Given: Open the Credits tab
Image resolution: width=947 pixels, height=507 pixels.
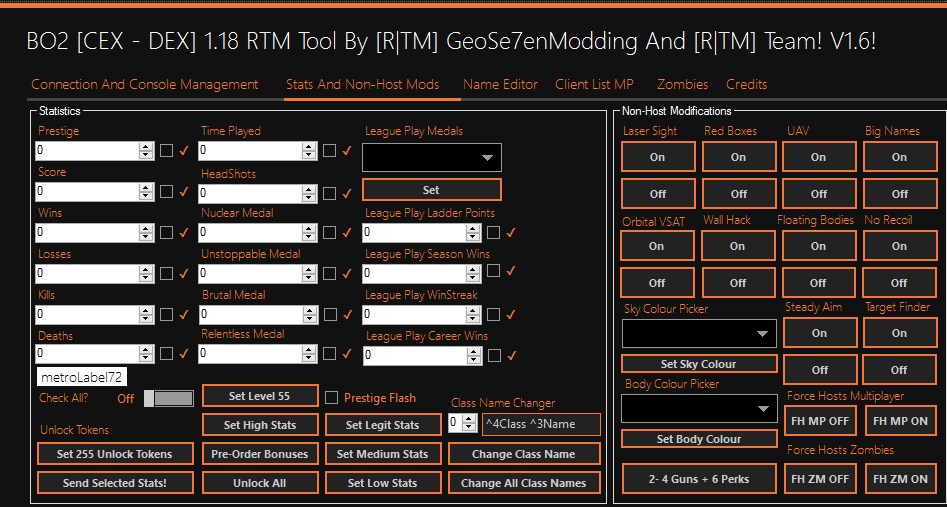Looking at the screenshot, I should (x=746, y=85).
